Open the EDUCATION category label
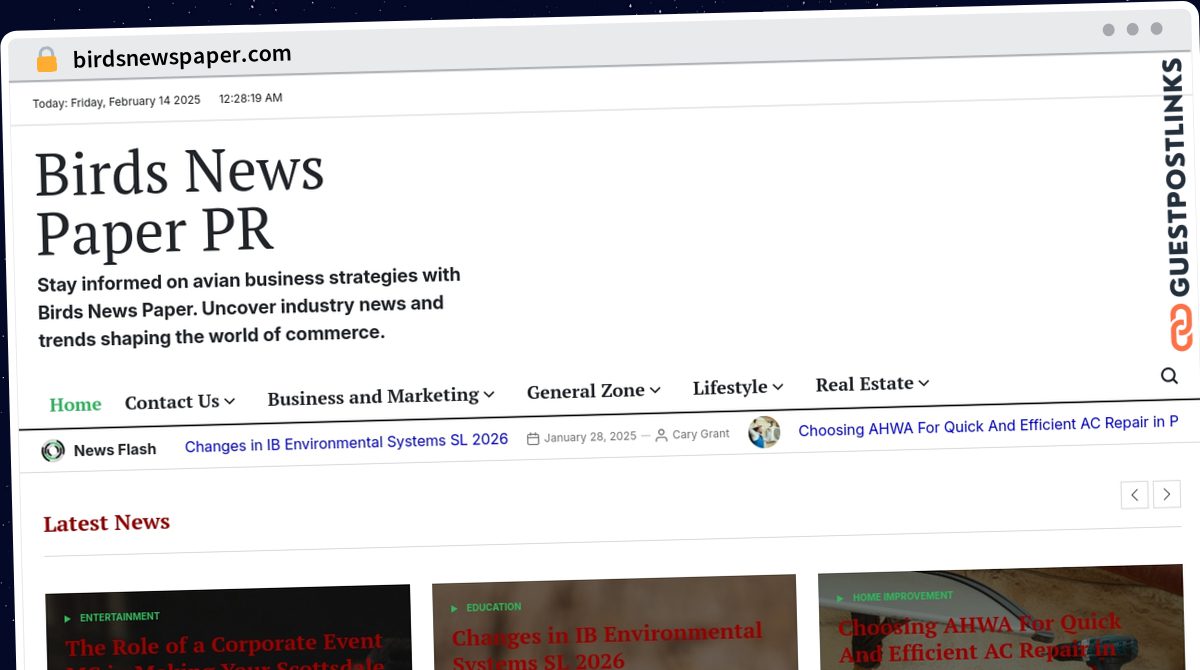Image resolution: width=1200 pixels, height=670 pixels. pyautogui.click(x=494, y=607)
